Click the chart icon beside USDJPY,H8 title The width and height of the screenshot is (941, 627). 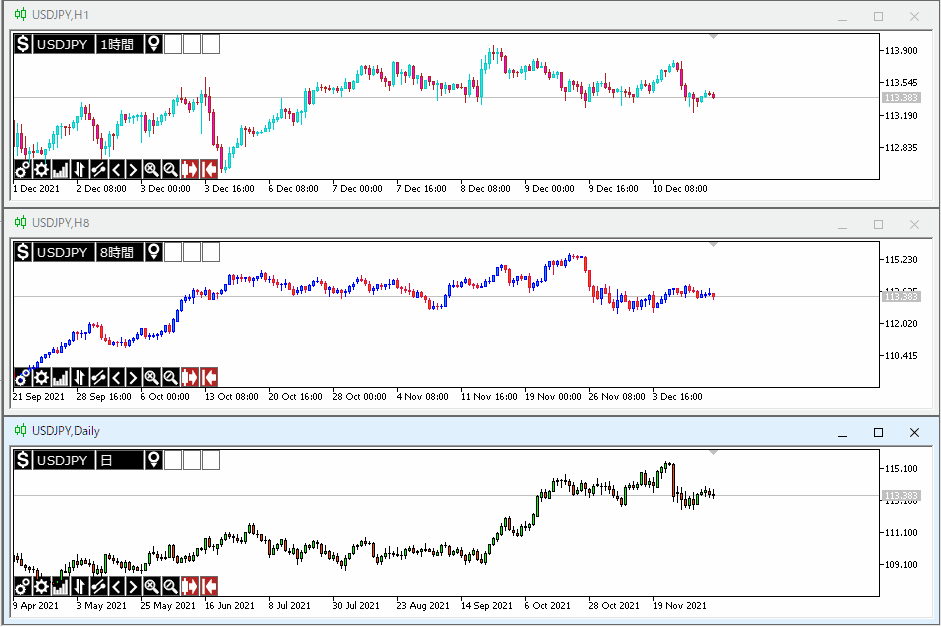[20, 223]
